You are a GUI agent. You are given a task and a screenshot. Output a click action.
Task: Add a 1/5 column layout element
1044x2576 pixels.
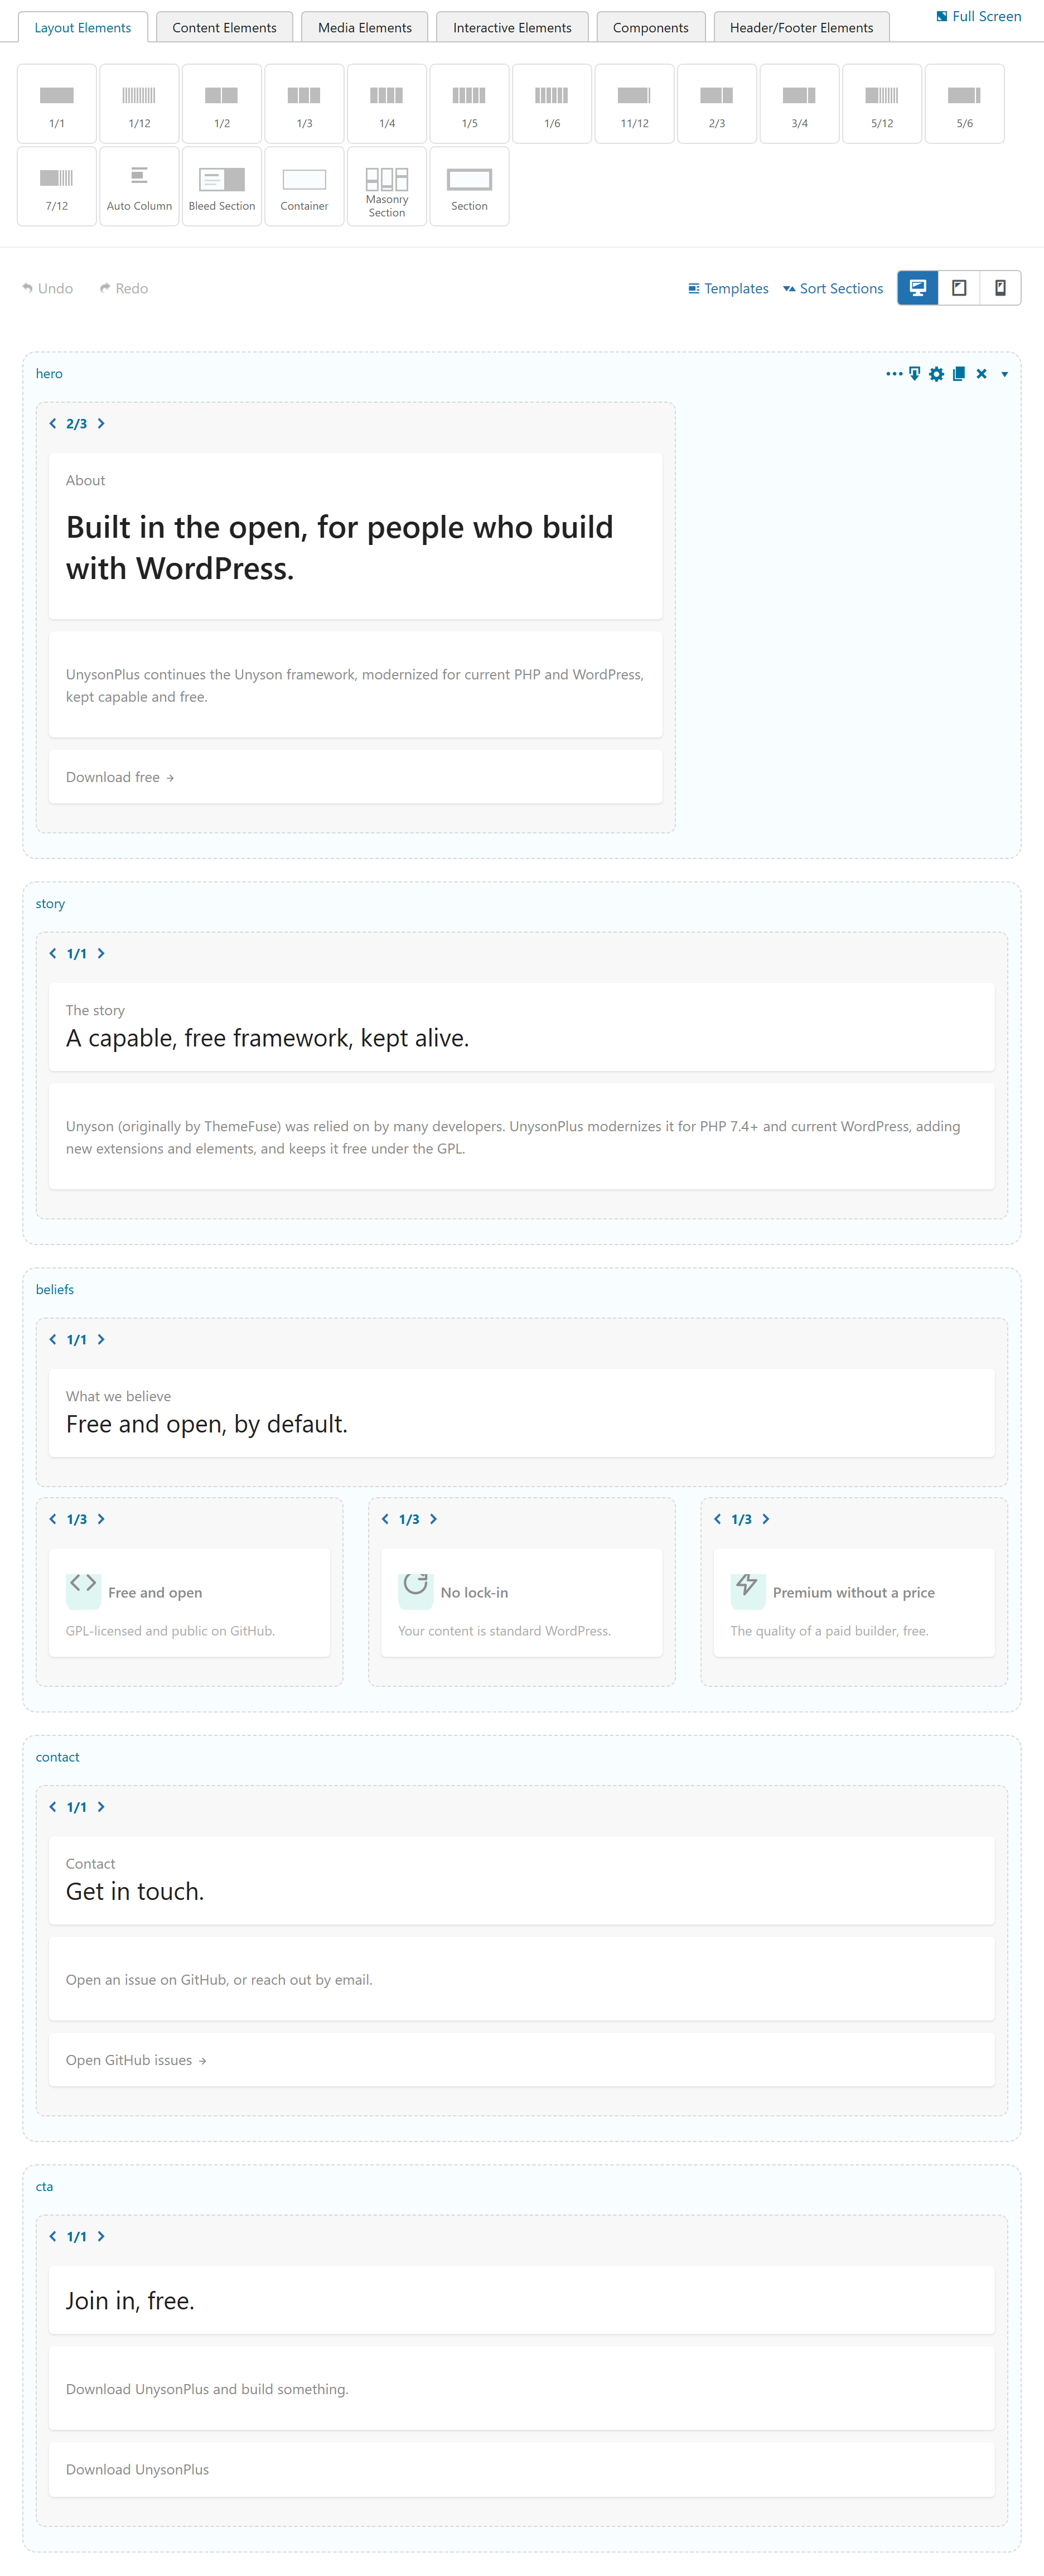(470, 104)
